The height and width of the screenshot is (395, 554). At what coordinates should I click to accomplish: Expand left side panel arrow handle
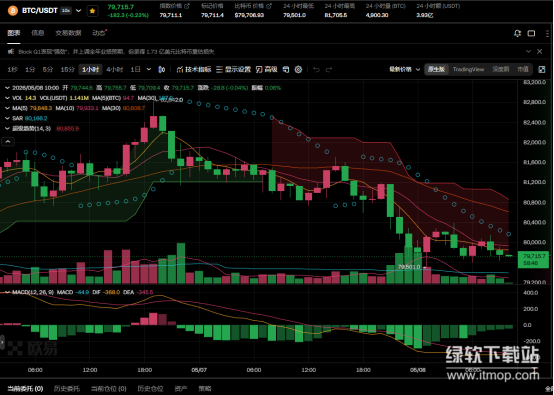pos(2,342)
